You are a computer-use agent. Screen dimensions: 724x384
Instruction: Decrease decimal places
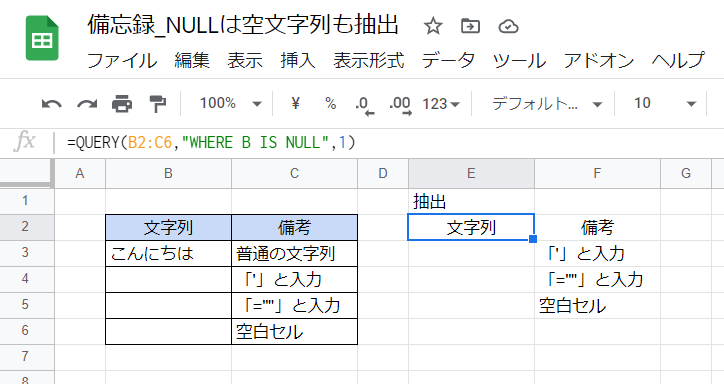(364, 105)
